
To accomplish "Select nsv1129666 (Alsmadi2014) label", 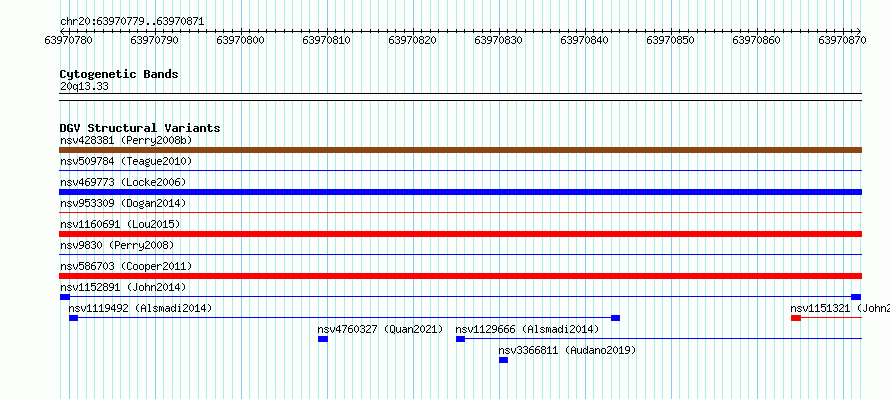I will pyautogui.click(x=527, y=329).
